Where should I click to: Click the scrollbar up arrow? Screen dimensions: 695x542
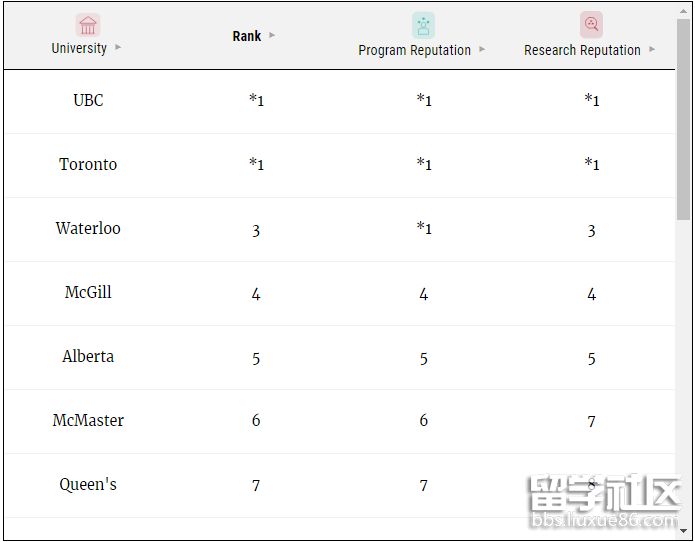(683, 11)
